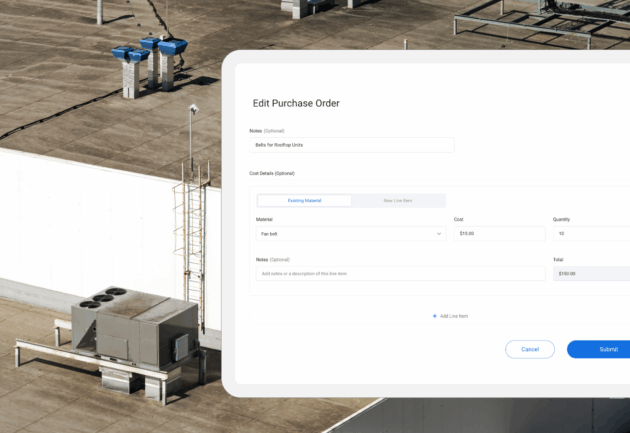Click the Total field label
630x433 pixels.
point(558,259)
